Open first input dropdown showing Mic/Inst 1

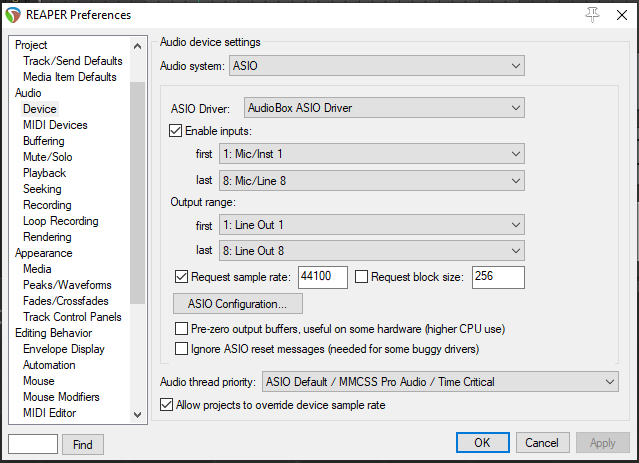(x=372, y=154)
